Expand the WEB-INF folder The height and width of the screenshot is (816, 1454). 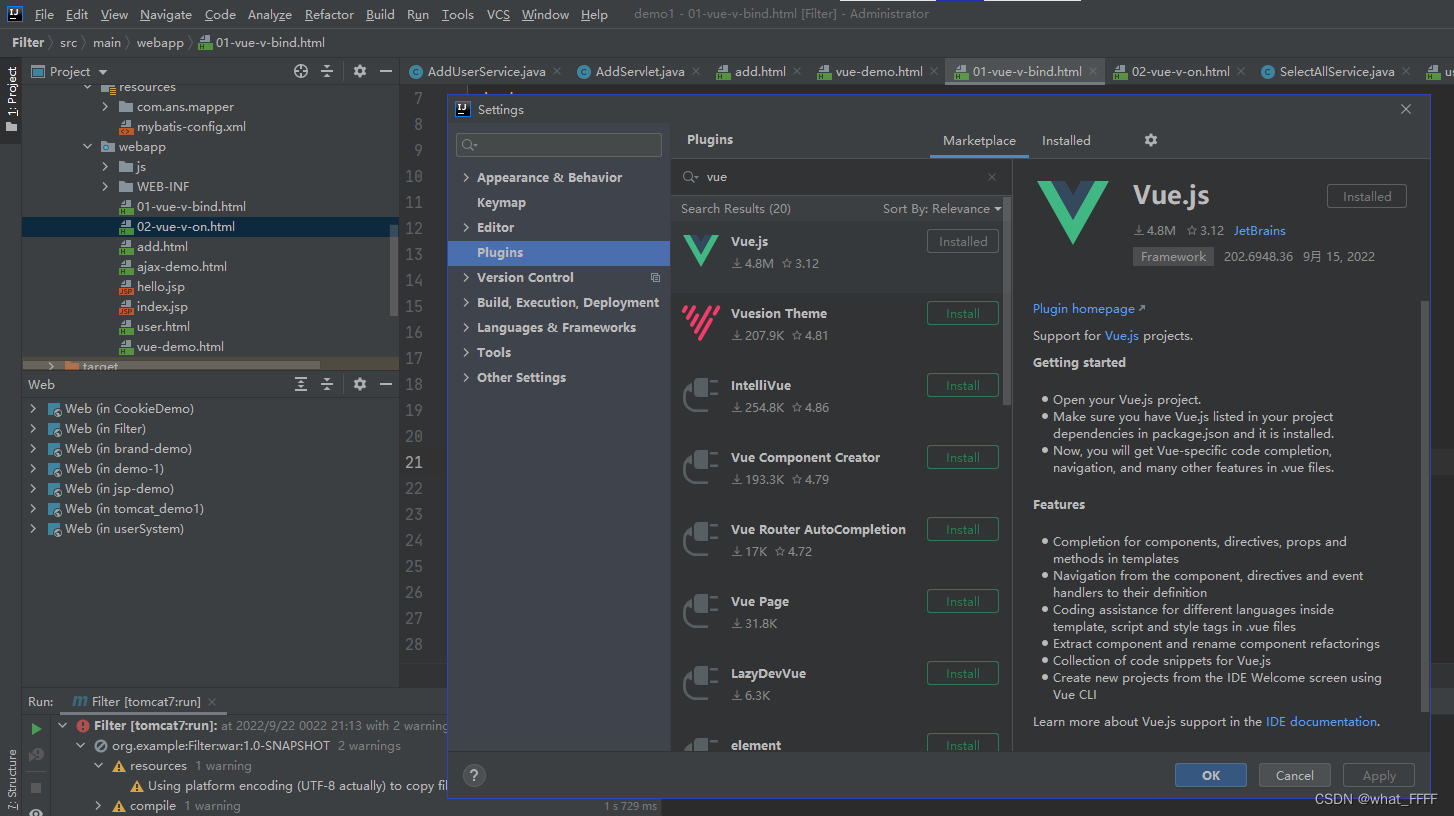[x=105, y=187]
